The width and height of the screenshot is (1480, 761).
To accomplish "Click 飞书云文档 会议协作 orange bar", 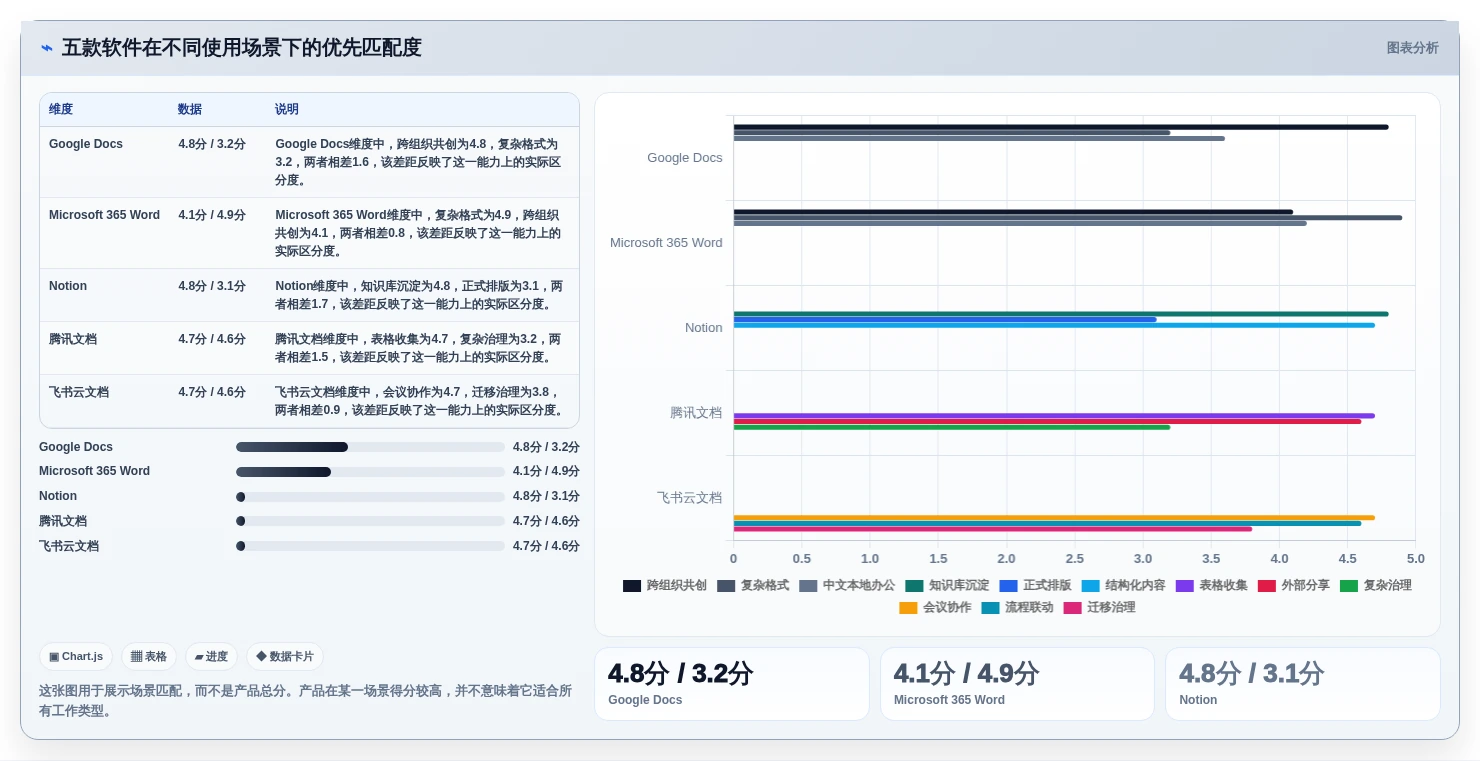I will pyautogui.click(x=1054, y=518).
